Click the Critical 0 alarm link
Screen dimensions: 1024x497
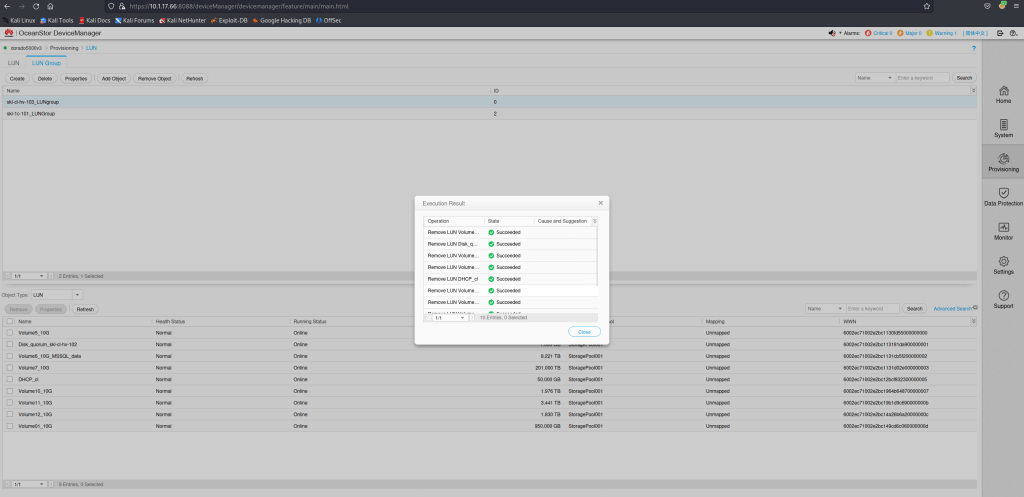[878, 33]
